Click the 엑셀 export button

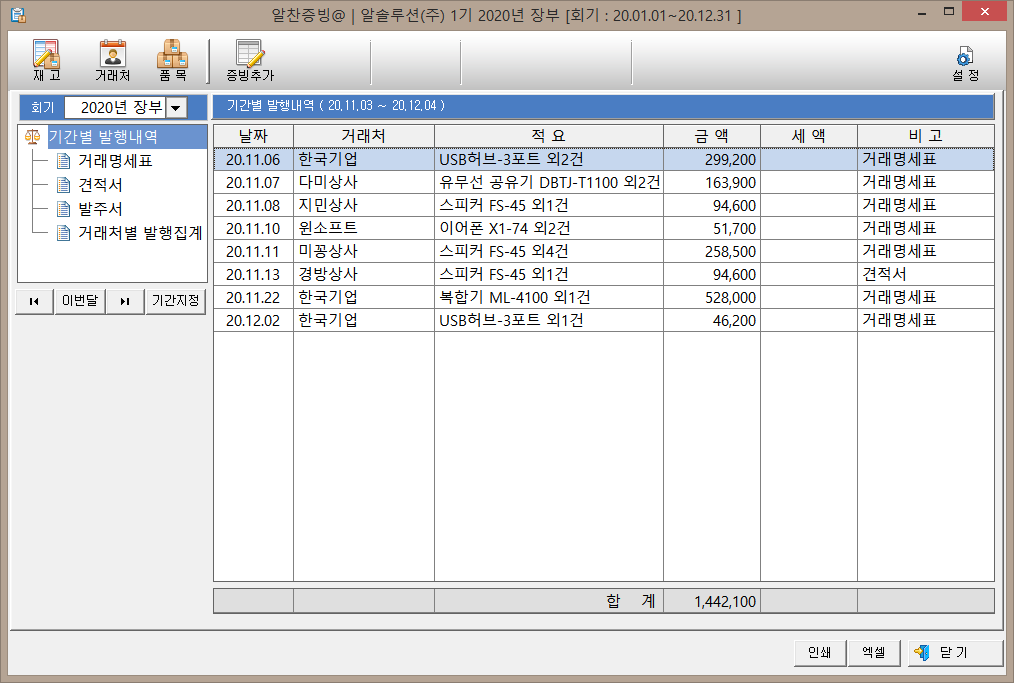coord(874,653)
